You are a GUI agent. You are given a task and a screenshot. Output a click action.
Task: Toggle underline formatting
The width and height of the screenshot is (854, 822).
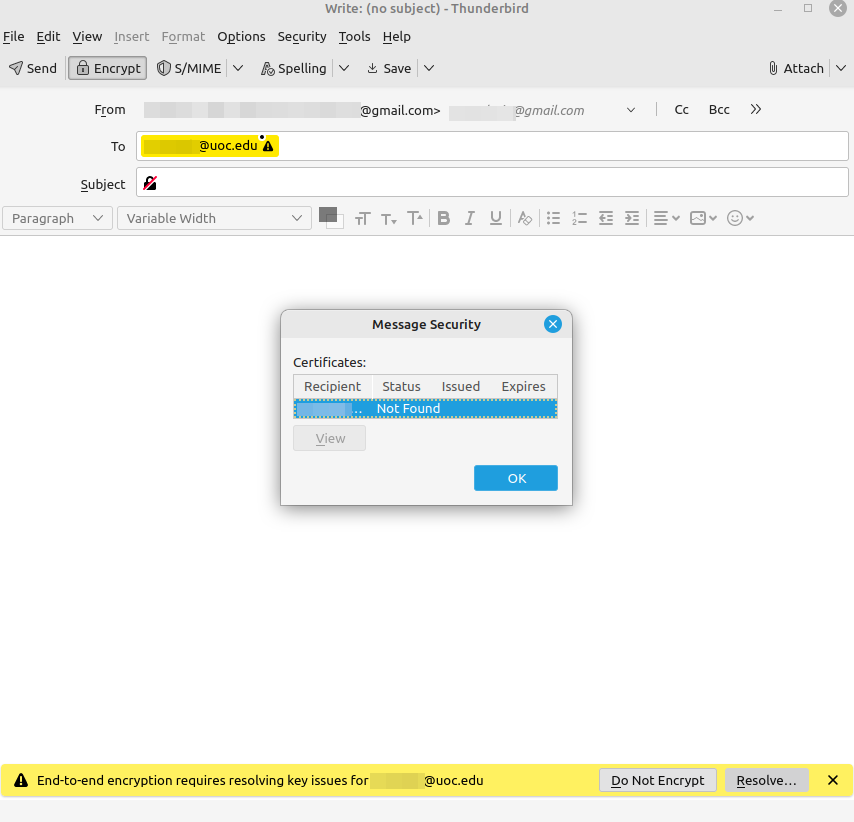pyautogui.click(x=496, y=218)
